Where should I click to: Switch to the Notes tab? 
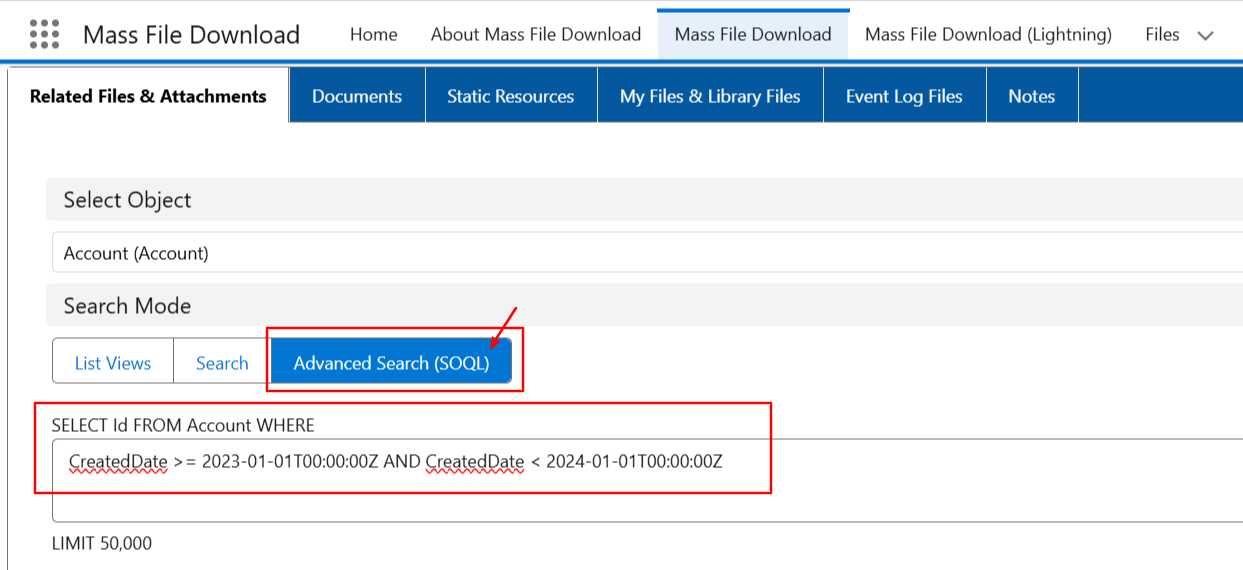tap(1032, 96)
